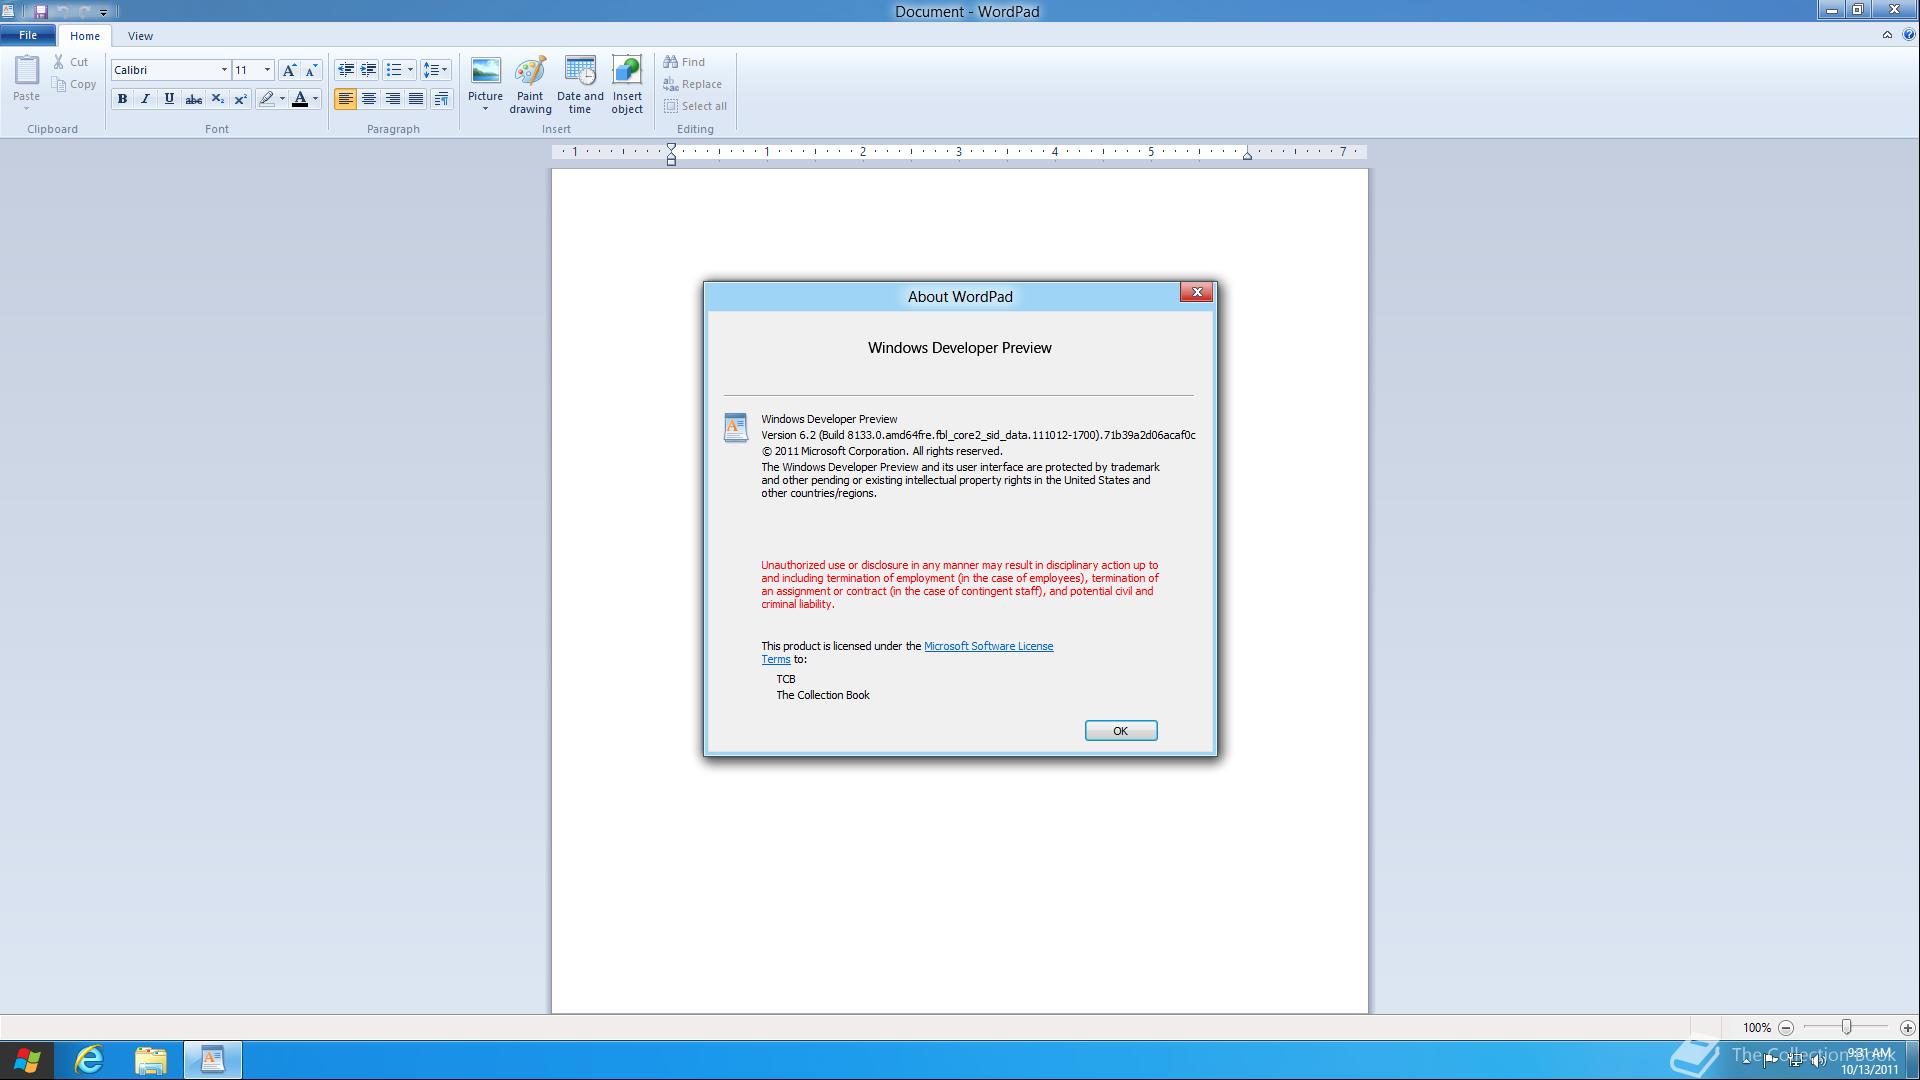
Task: Click the left indent marker on ruler
Action: click(x=671, y=154)
